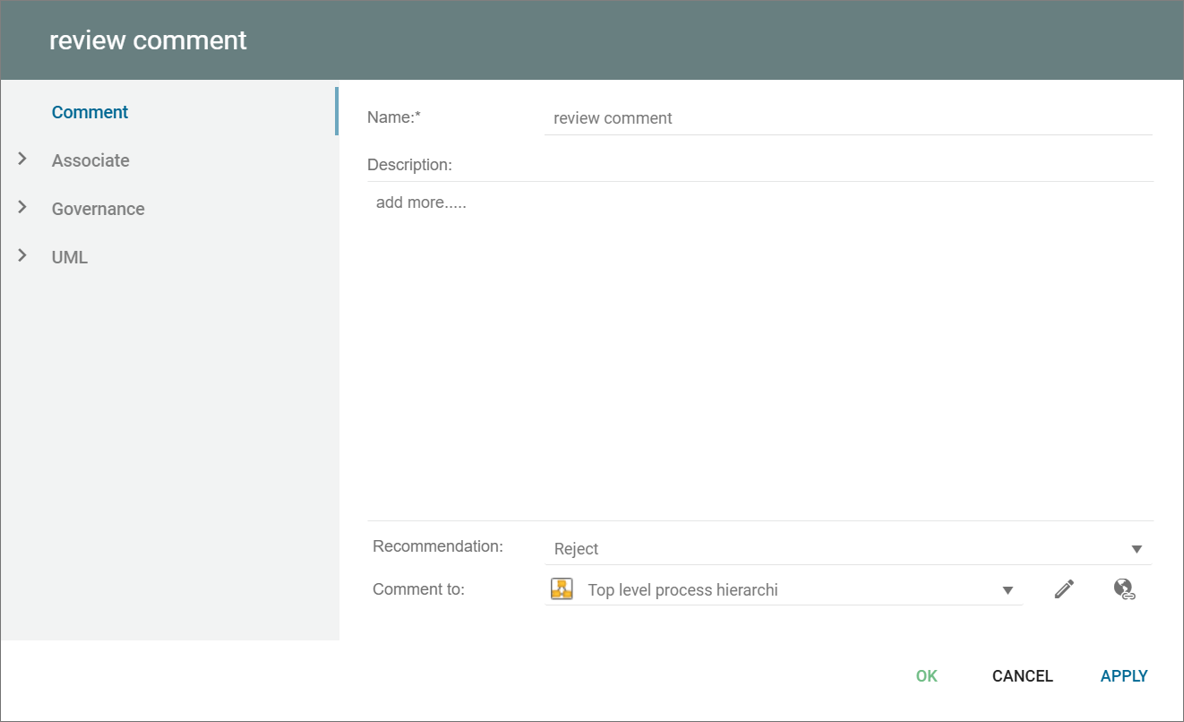Expand the Associate section chevron
1184x722 pixels.
pyautogui.click(x=23, y=160)
